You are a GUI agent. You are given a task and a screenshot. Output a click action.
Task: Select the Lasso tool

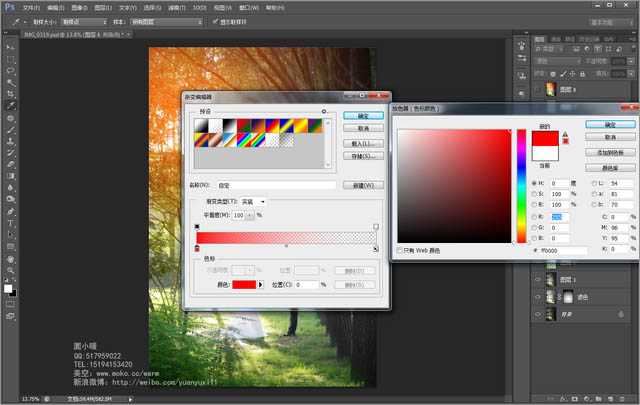pyautogui.click(x=11, y=70)
